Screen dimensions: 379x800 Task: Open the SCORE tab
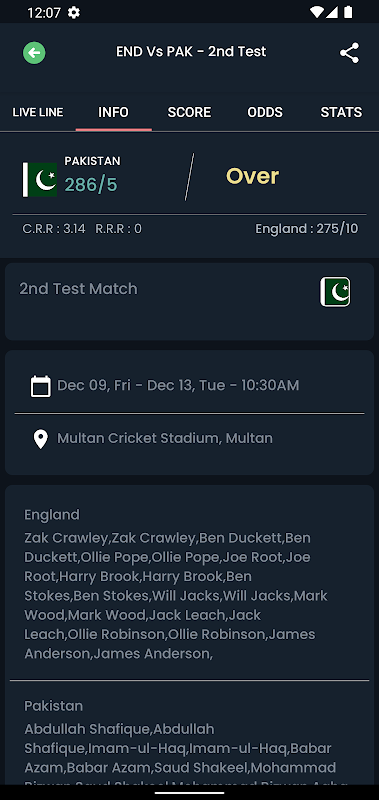coord(189,112)
